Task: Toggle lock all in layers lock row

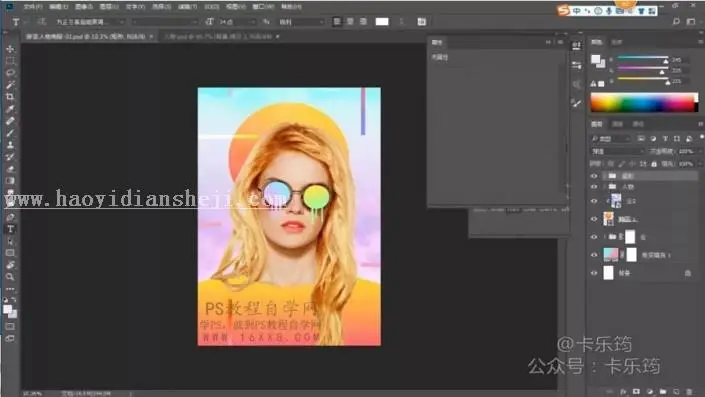Action: pyautogui.click(x=654, y=164)
